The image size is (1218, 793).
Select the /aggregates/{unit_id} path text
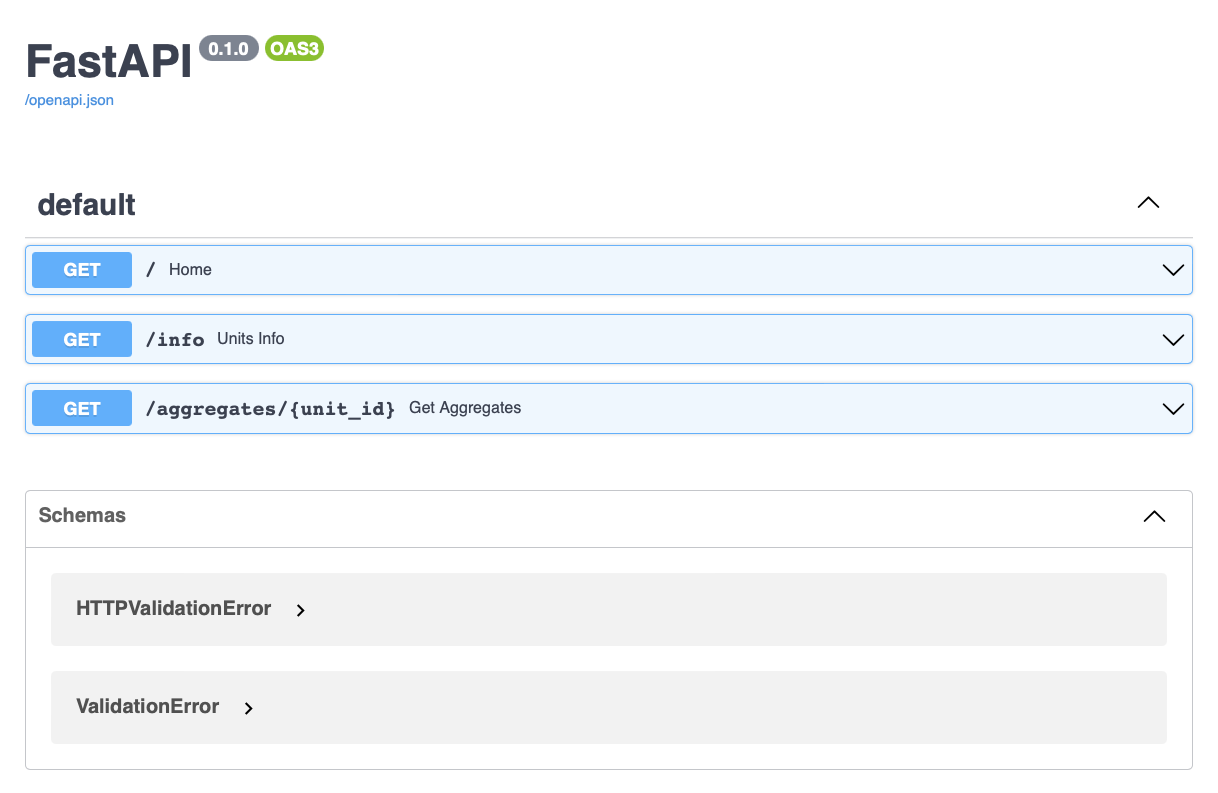(x=271, y=409)
